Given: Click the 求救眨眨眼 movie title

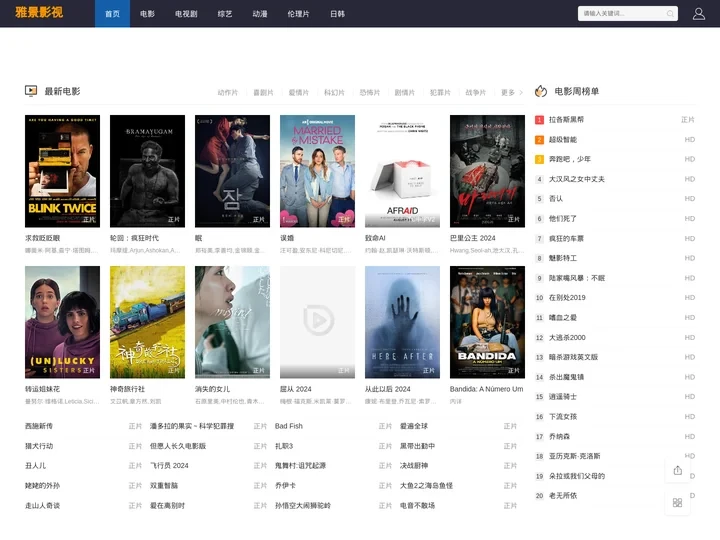Looking at the screenshot, I should (42, 238).
